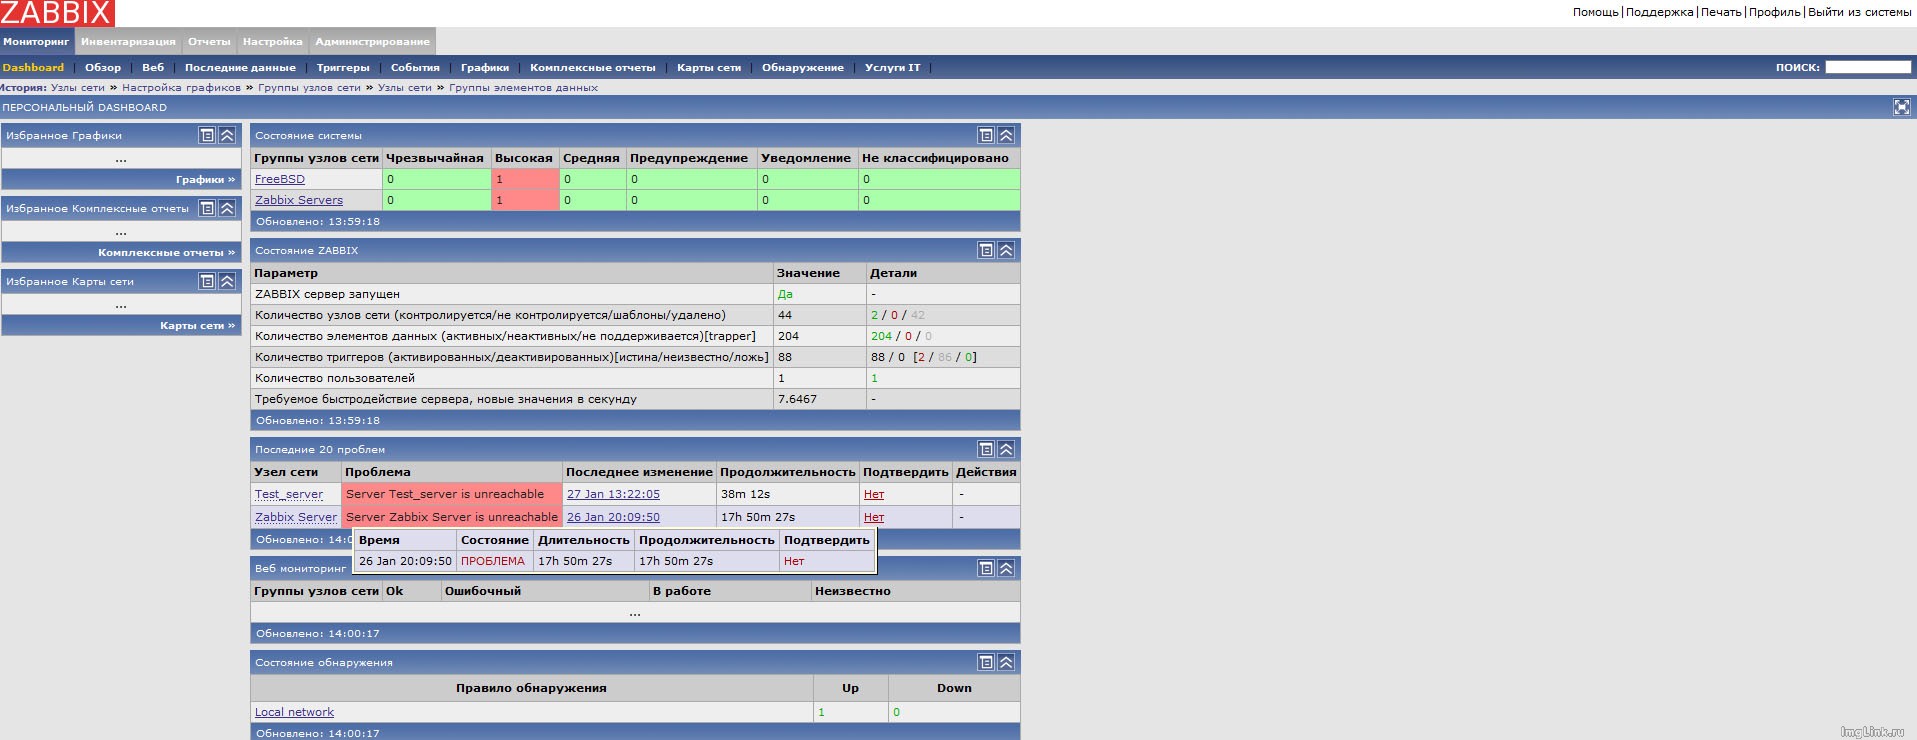Collapse the Избранное Графики widget

click(x=227, y=135)
